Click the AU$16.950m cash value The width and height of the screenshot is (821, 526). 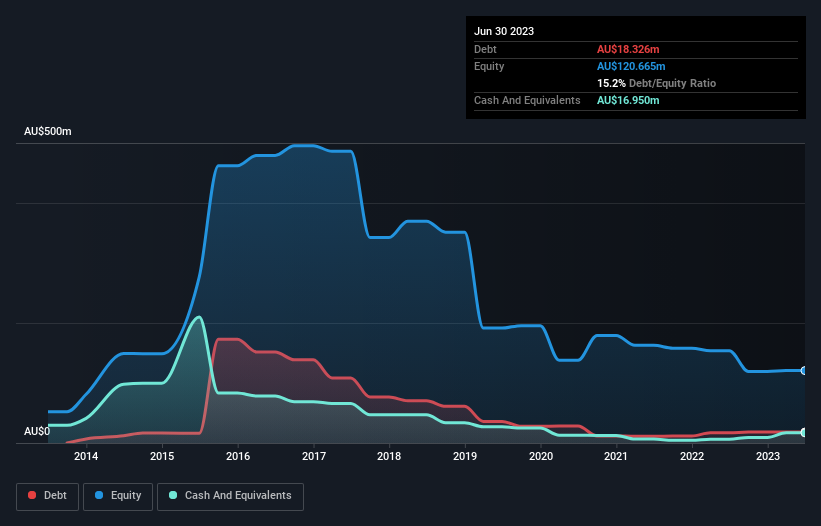[628, 100]
